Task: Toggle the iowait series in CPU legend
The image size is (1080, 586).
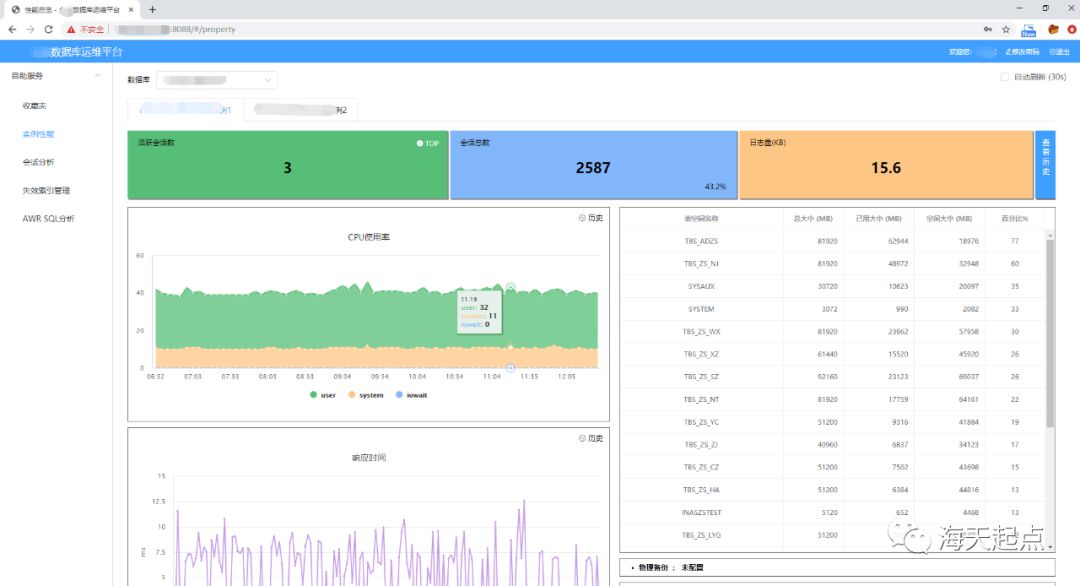Action: tap(411, 395)
